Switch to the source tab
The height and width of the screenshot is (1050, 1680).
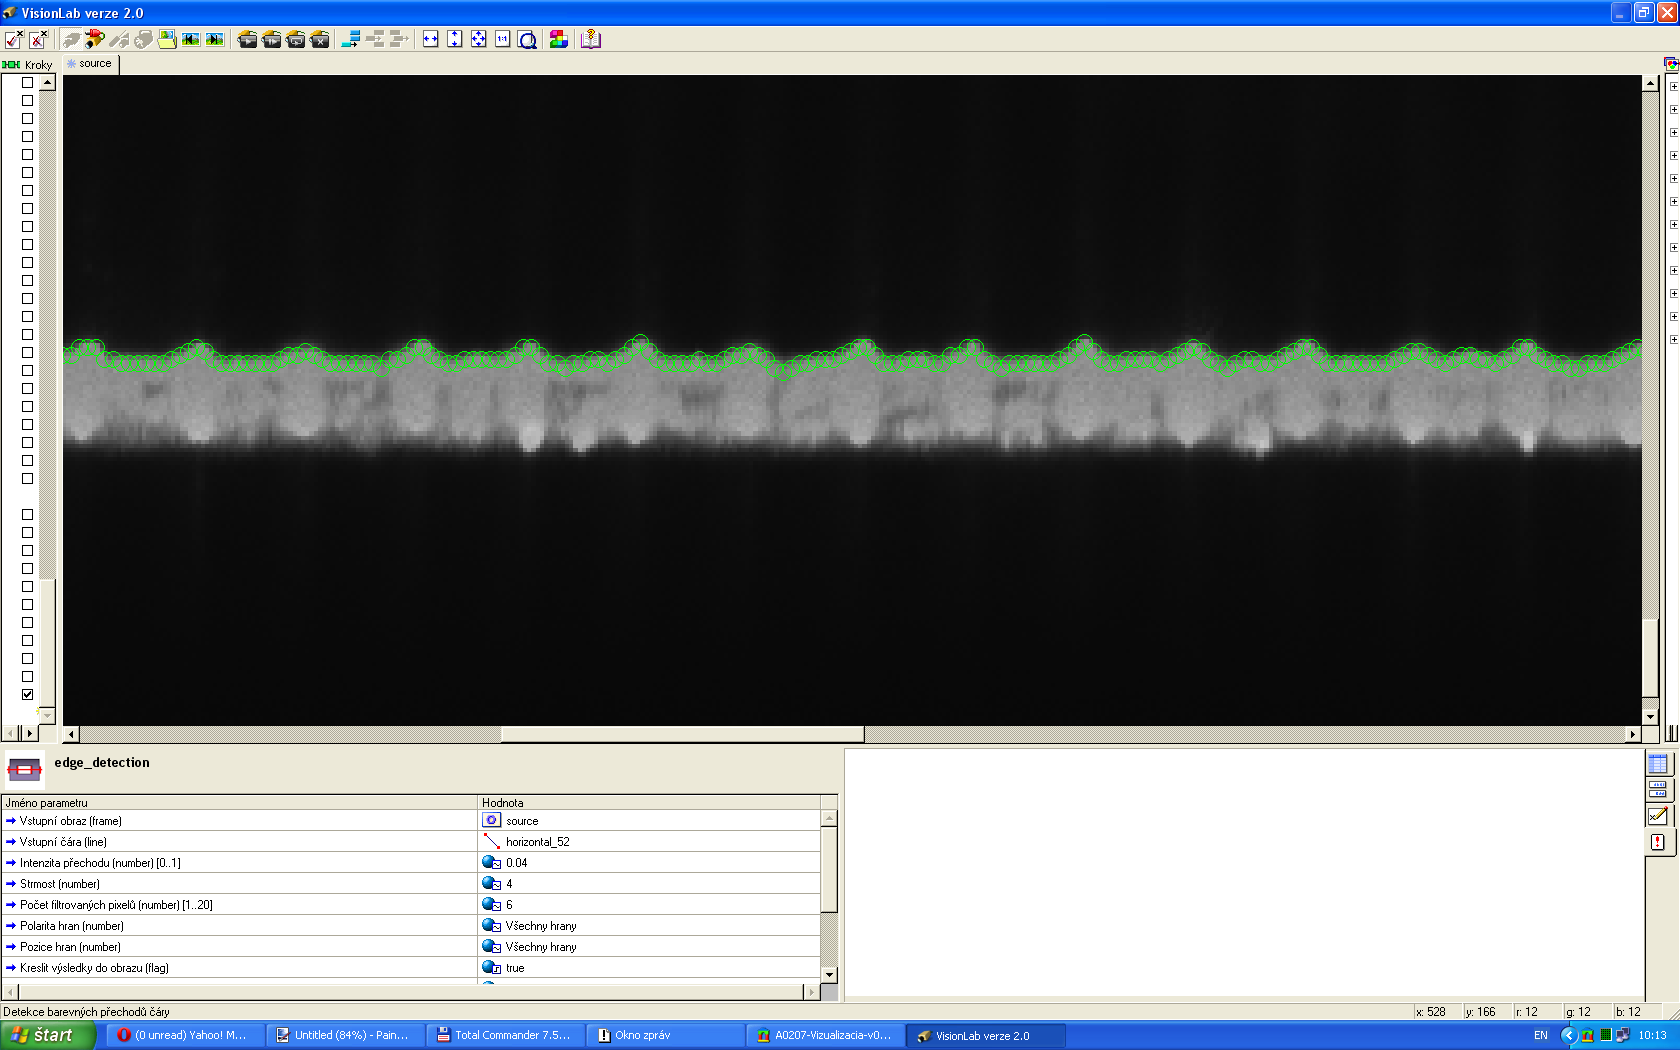pos(91,63)
